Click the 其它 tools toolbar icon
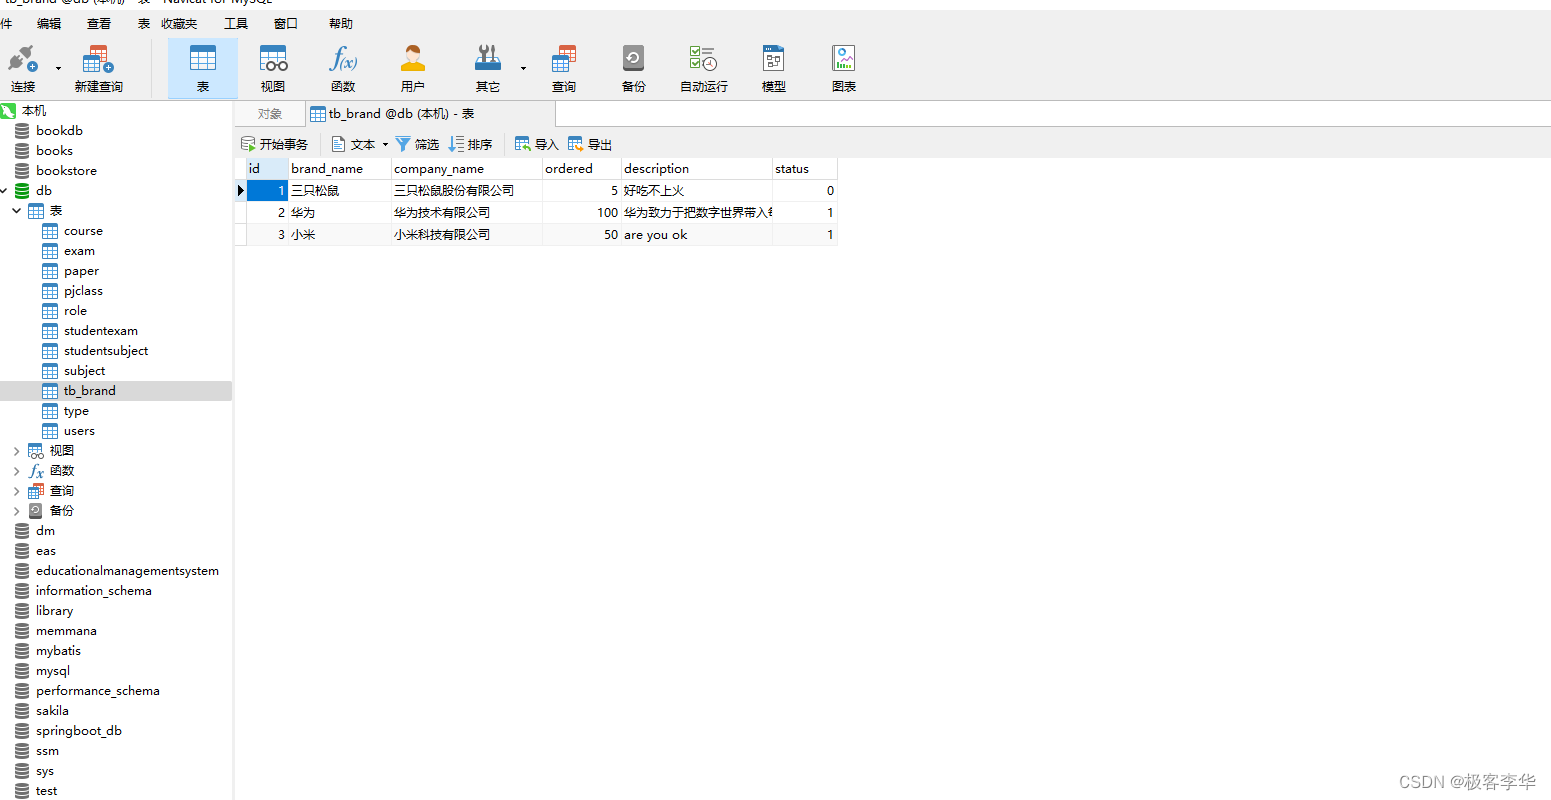Image resolution: width=1551 pixels, height=800 pixels. tap(488, 68)
